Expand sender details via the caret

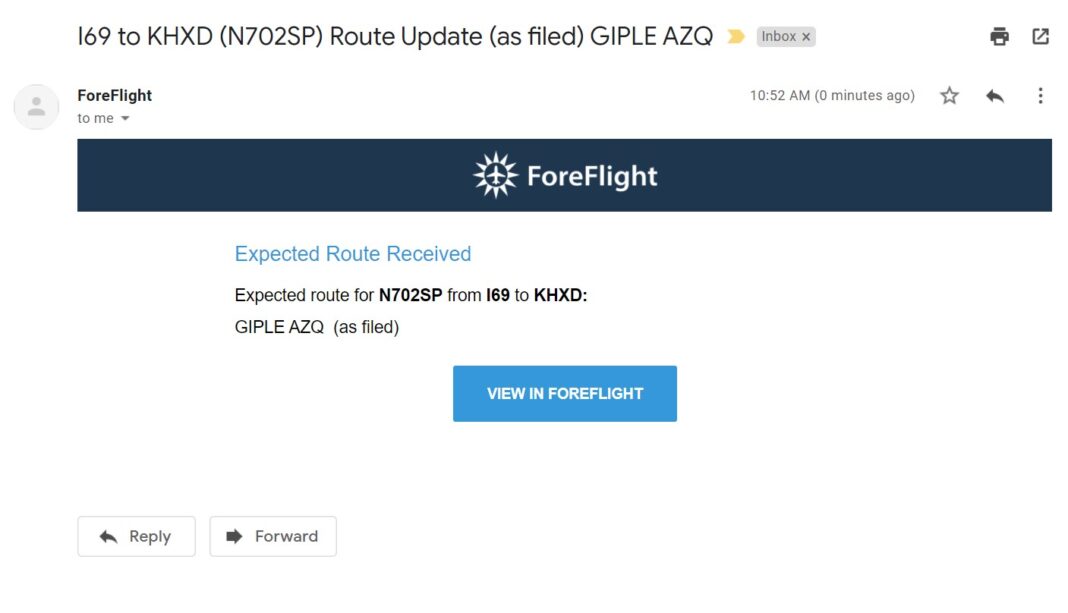click(x=124, y=118)
